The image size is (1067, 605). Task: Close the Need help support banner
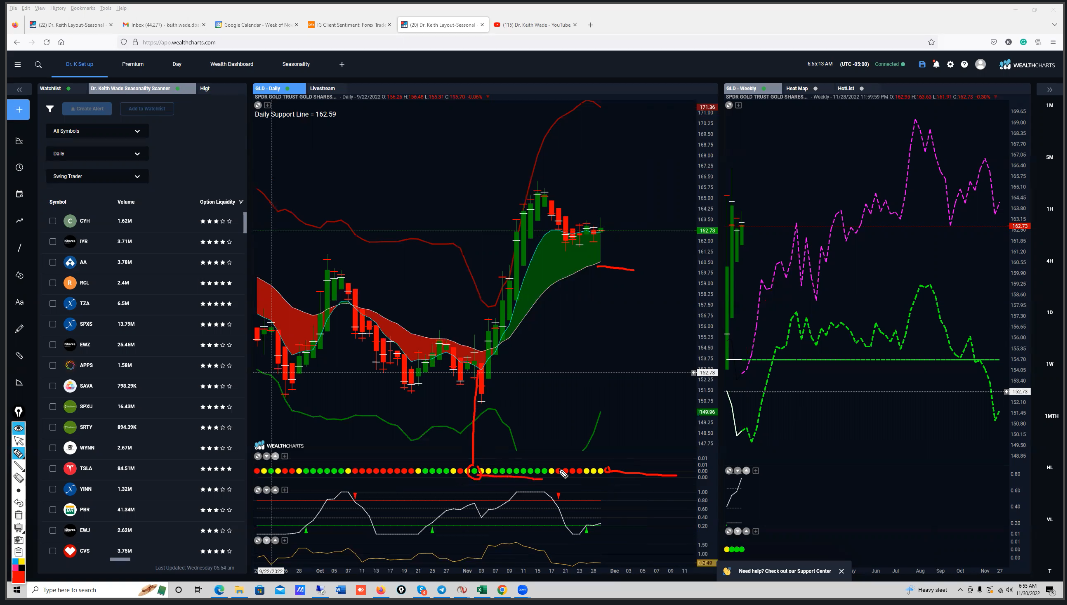coord(842,572)
